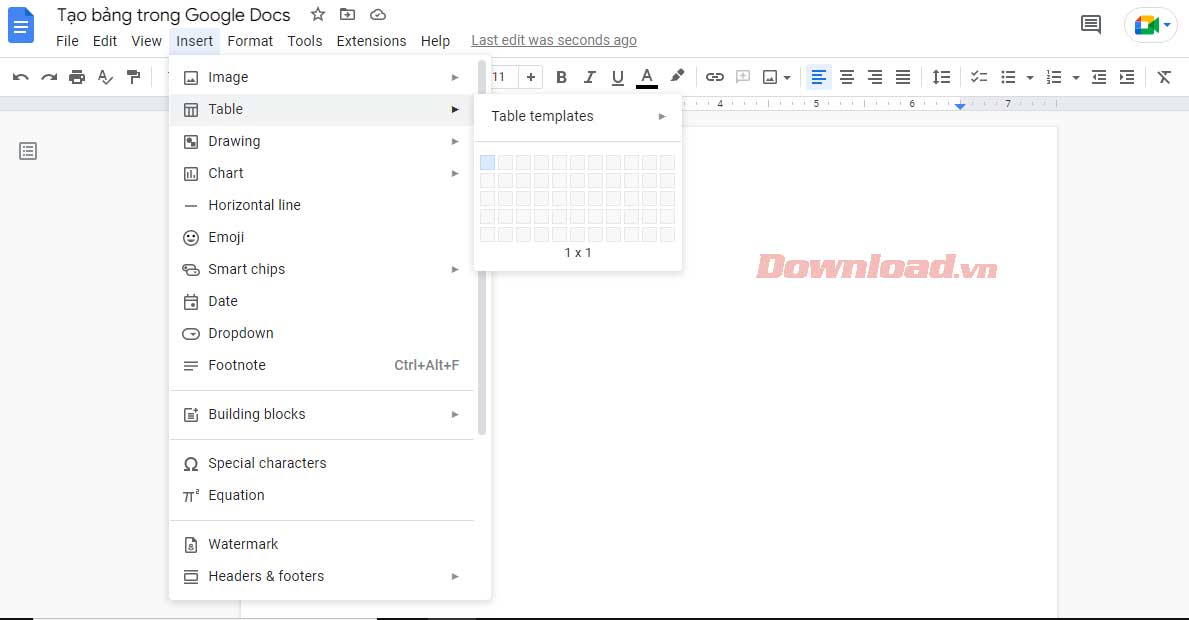The width and height of the screenshot is (1189, 620).
Task: Select the Highlight color tool
Action: [677, 76]
